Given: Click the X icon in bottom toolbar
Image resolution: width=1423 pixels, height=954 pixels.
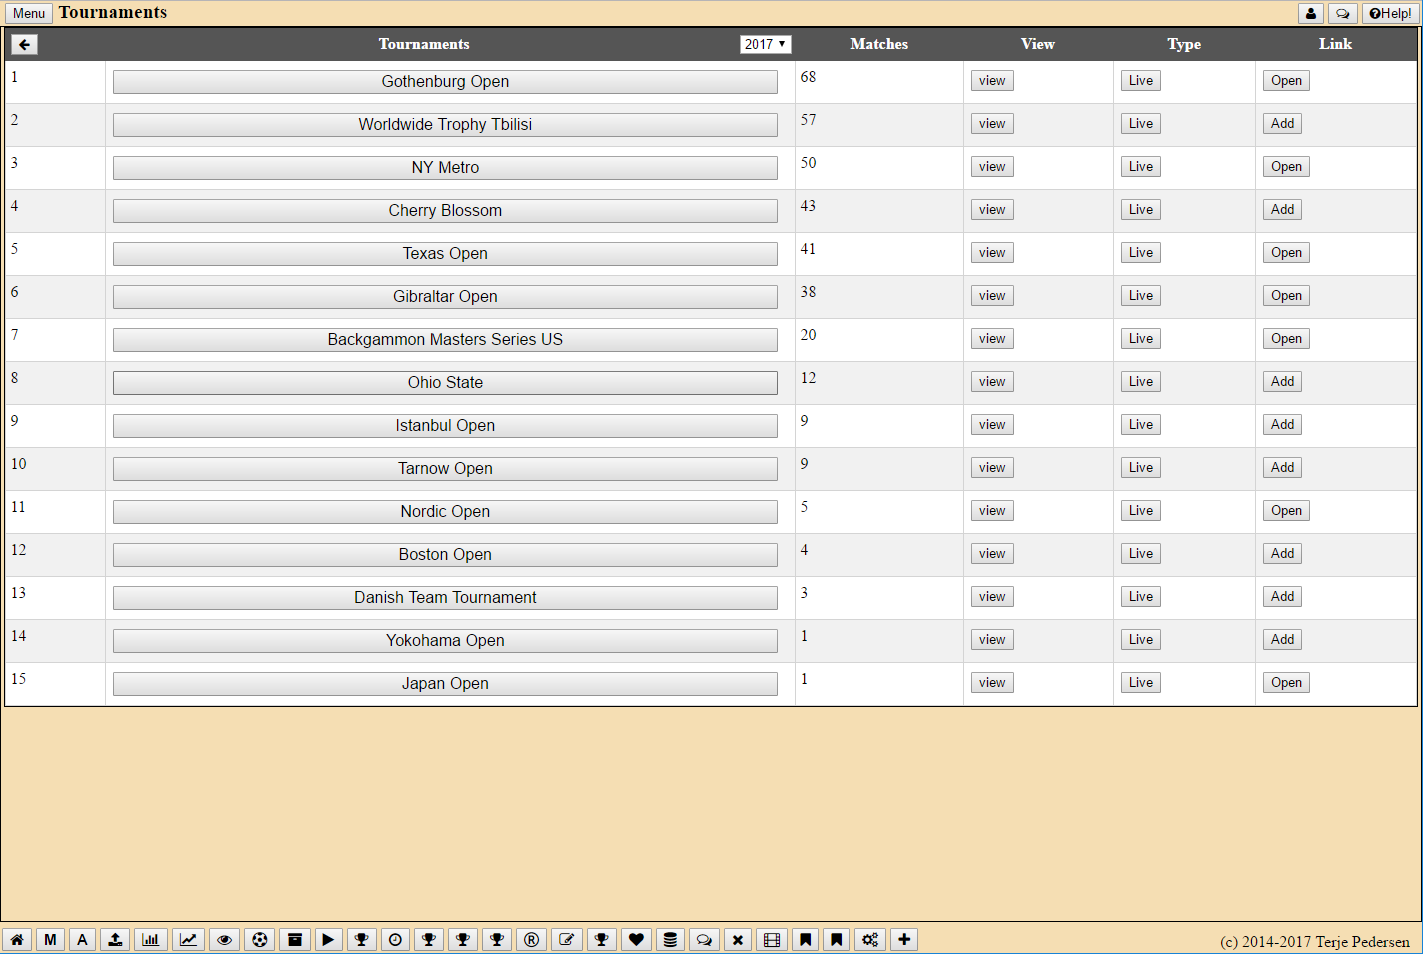Looking at the screenshot, I should (x=738, y=940).
